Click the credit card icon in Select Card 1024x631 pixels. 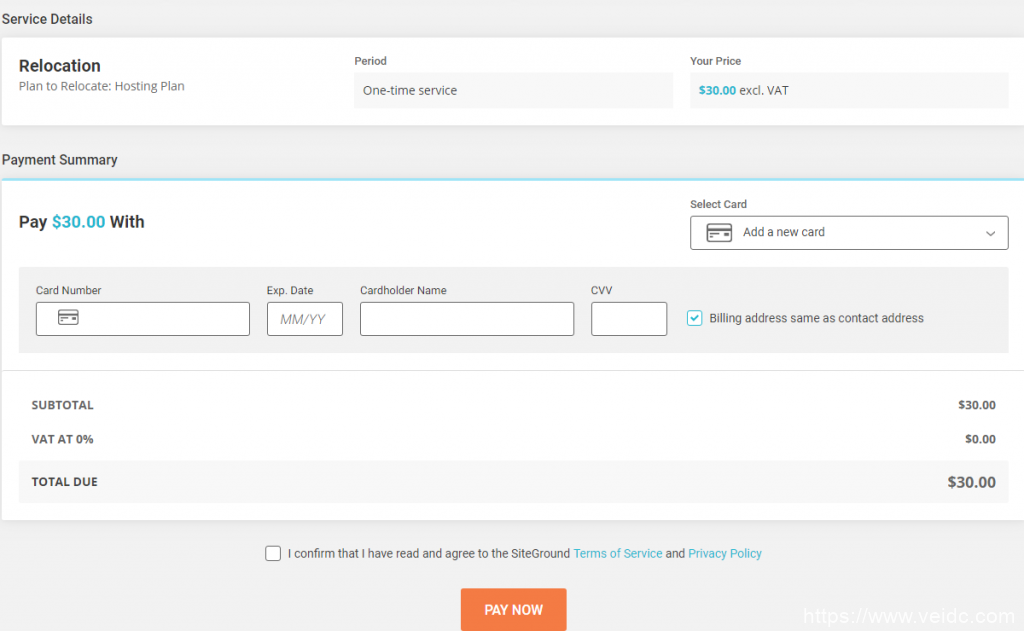(x=719, y=233)
